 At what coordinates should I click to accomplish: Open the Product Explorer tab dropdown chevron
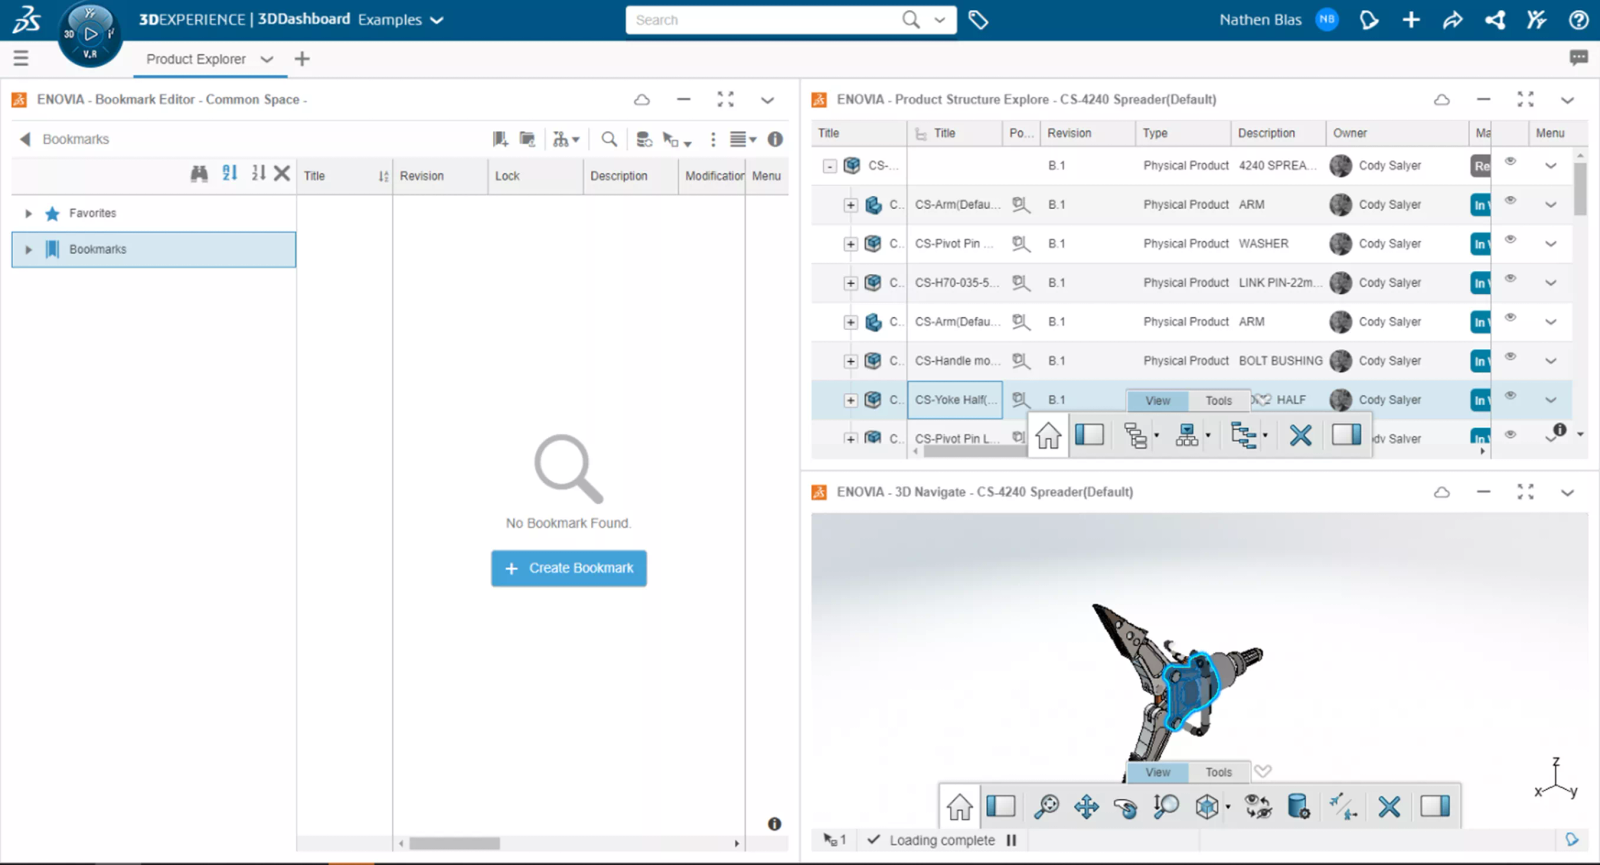[267, 59]
